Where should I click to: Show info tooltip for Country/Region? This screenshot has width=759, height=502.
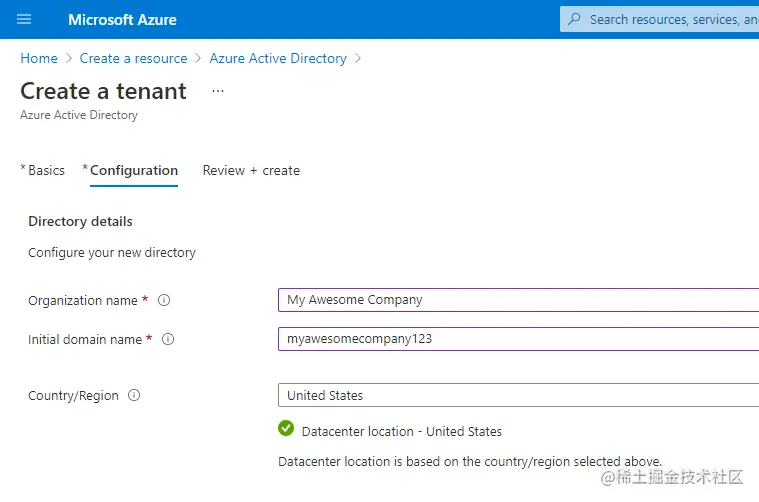134,396
